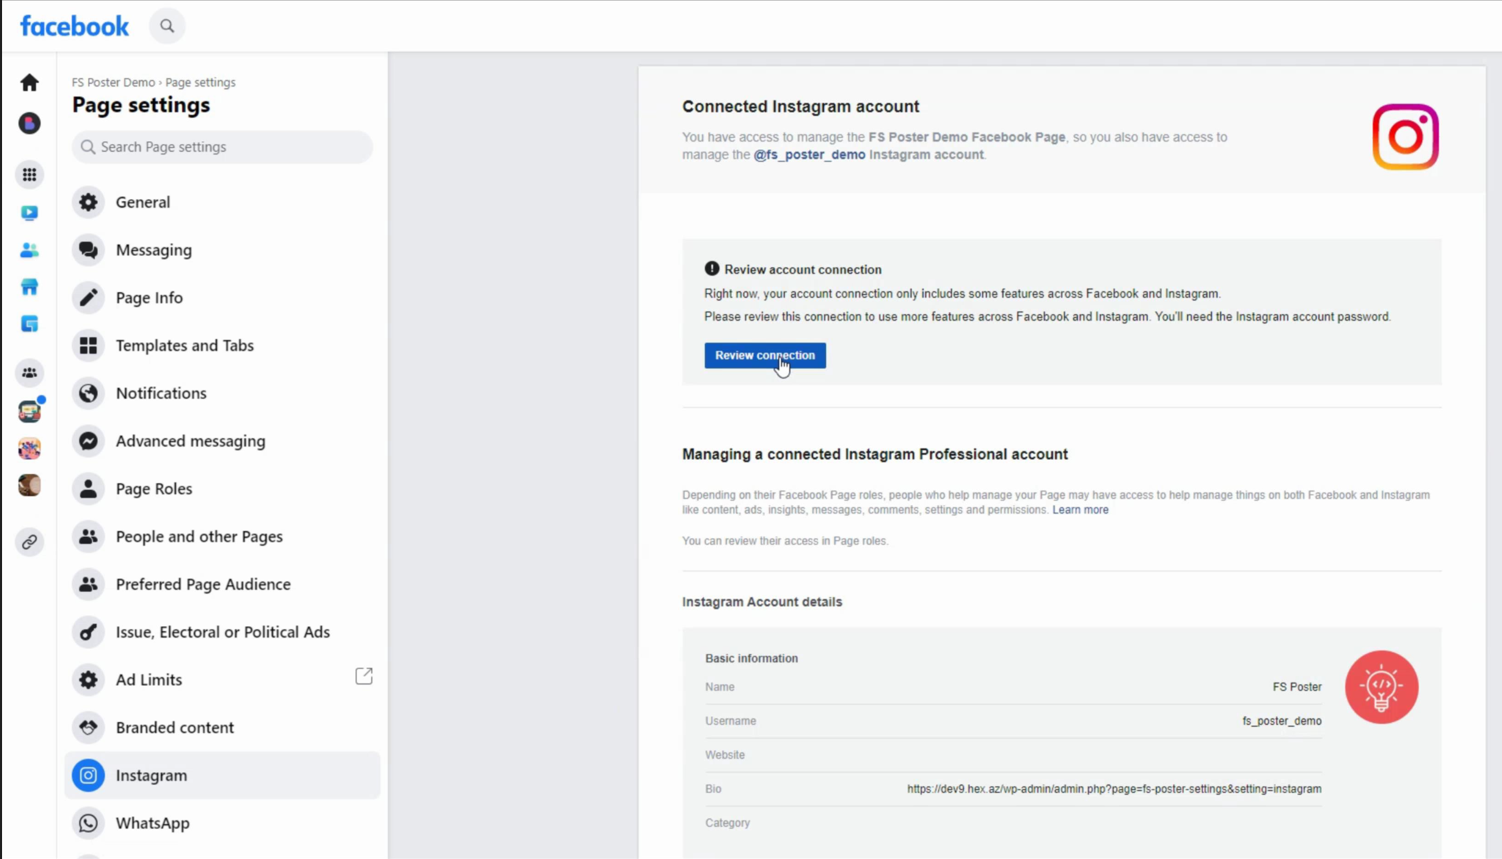
Task: Open the Facebook search icon
Action: point(167,26)
